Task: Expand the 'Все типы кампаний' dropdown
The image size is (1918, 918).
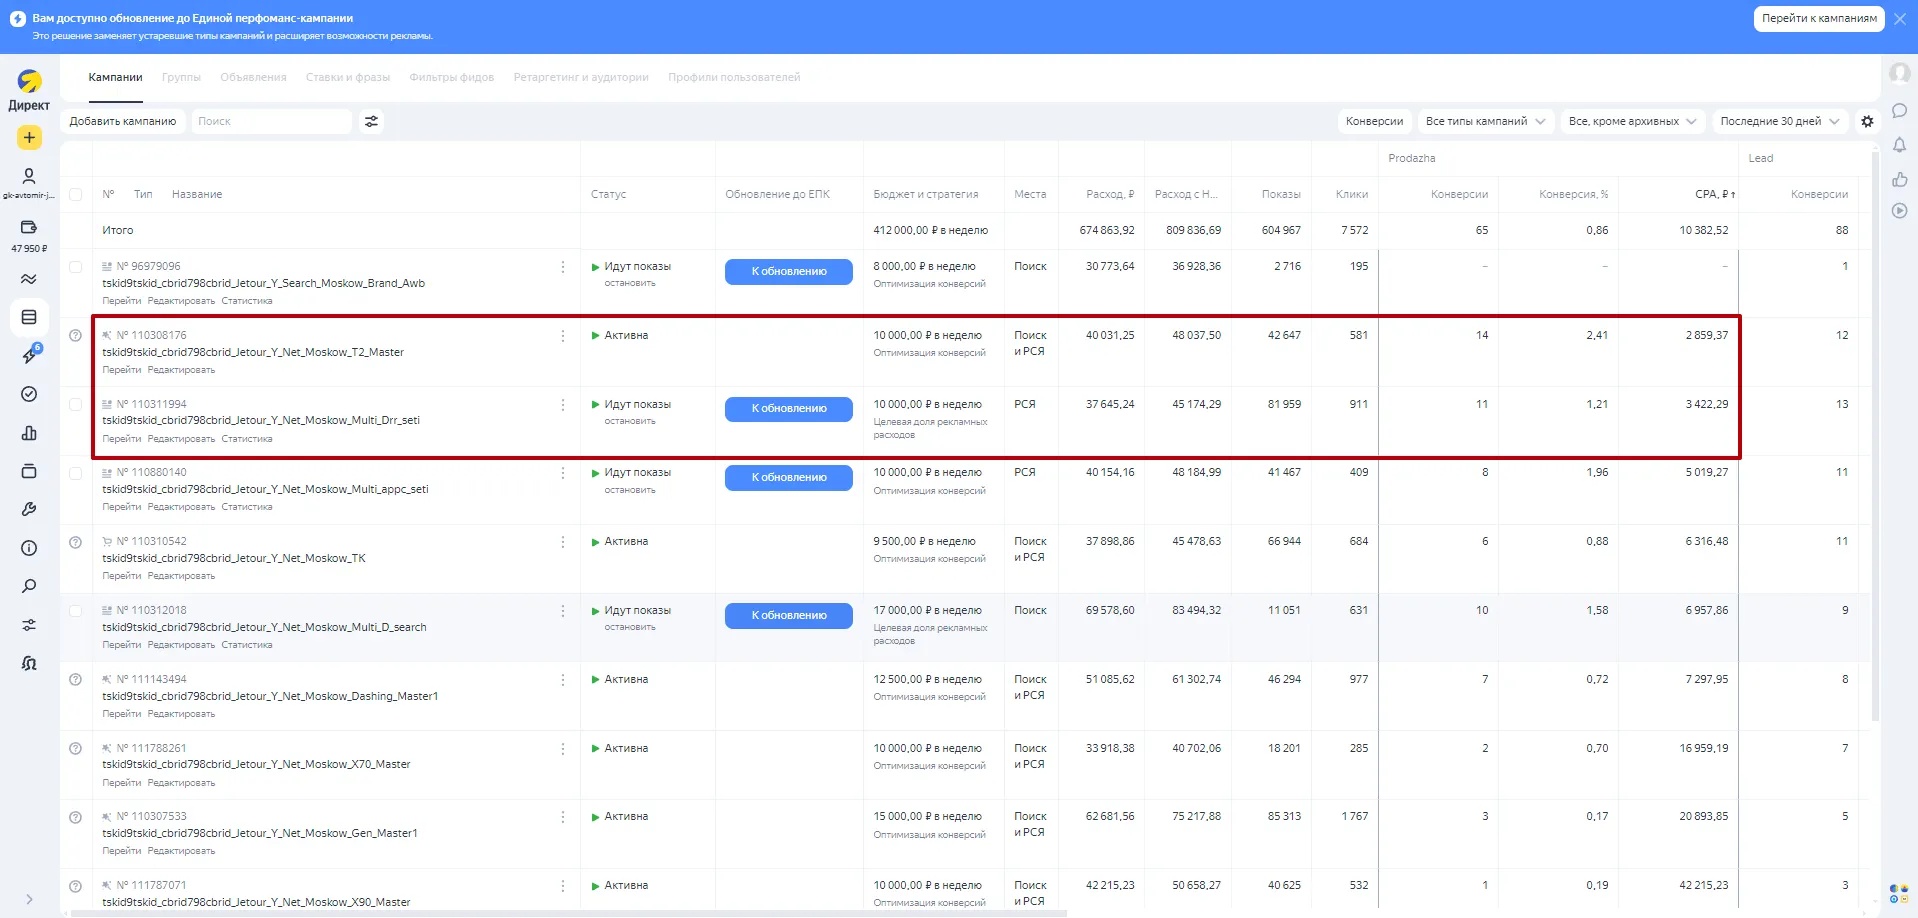Action: (1485, 121)
